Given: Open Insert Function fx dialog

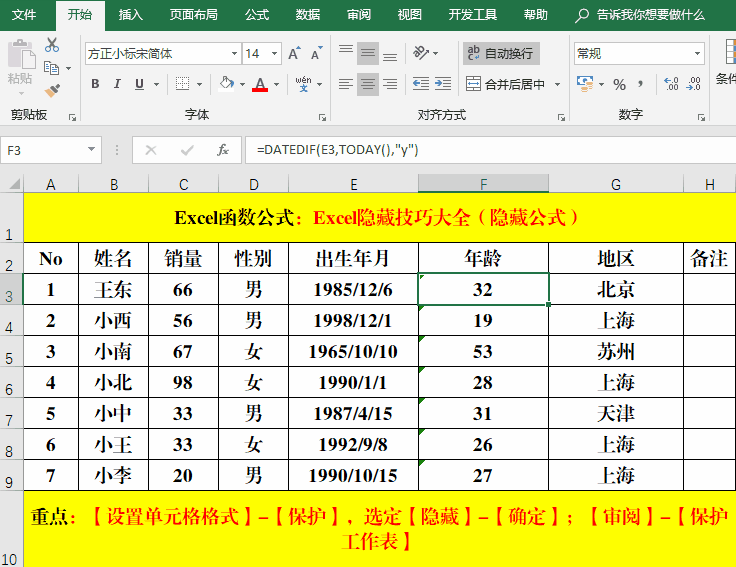Looking at the screenshot, I should click(222, 150).
